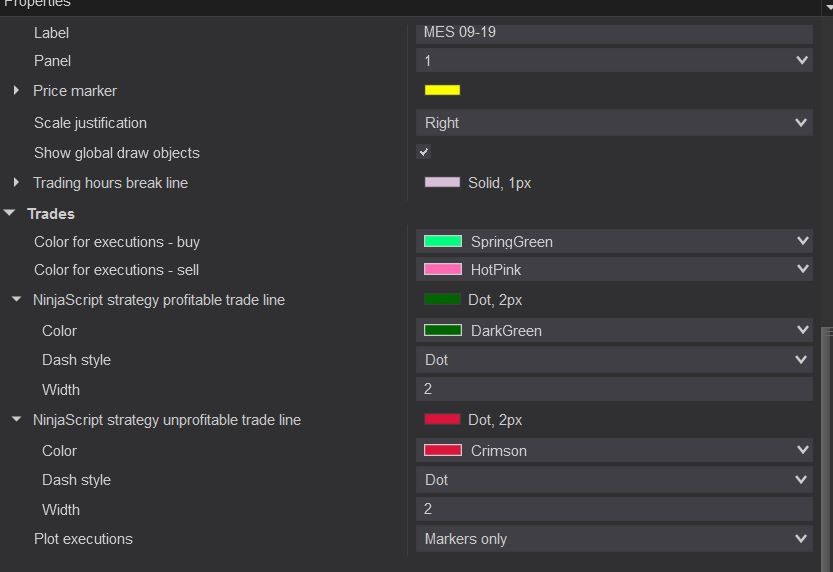The image size is (833, 572).
Task: Open Plot executions dropdown
Action: tap(614, 539)
